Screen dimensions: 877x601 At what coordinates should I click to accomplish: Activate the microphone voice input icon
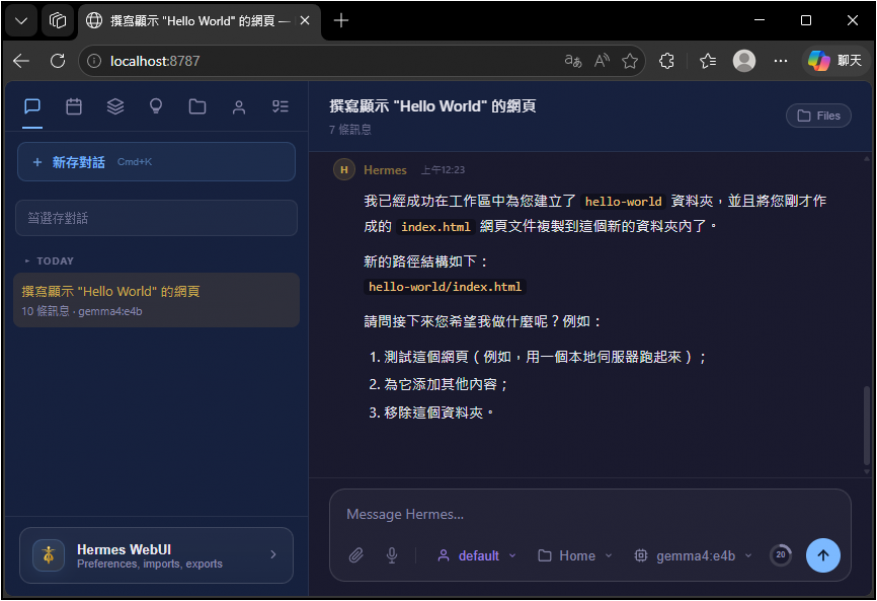[392, 556]
